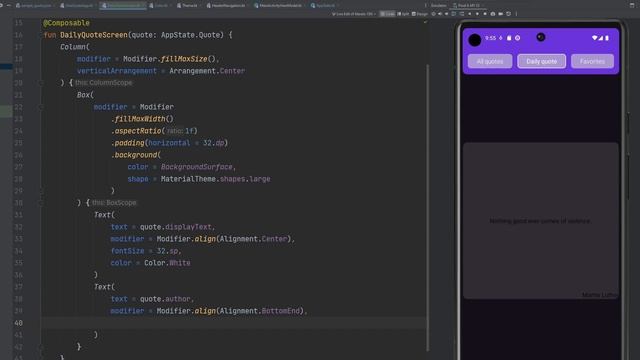Screen dimensions: 640x360
Task: Click the battery icon in phone status bar
Action: point(607,38)
